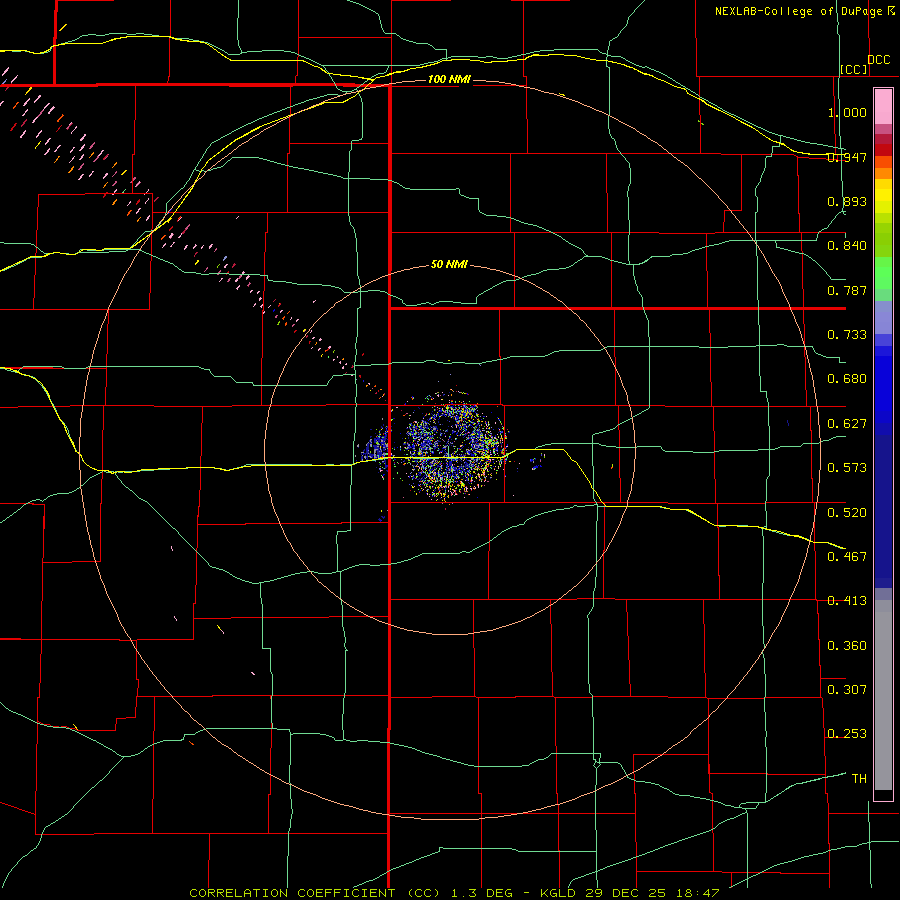Click the 0.573 scale value
The image size is (900, 900).
click(x=847, y=468)
